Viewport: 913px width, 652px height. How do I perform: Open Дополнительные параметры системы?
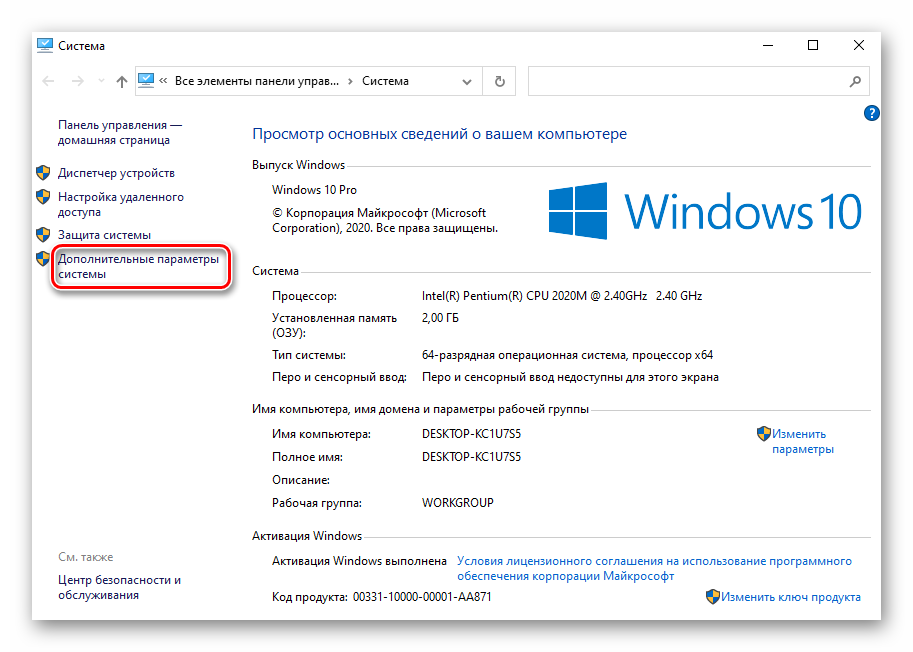pos(137,266)
